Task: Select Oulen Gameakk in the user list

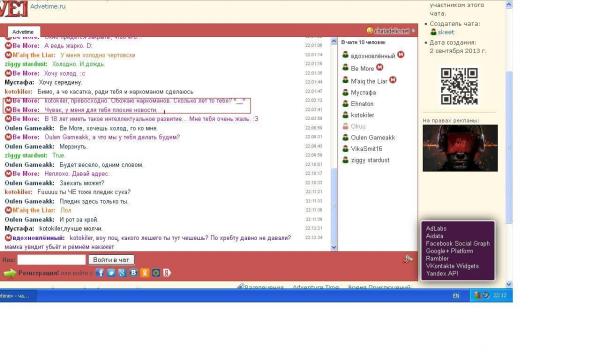Action: [373, 137]
